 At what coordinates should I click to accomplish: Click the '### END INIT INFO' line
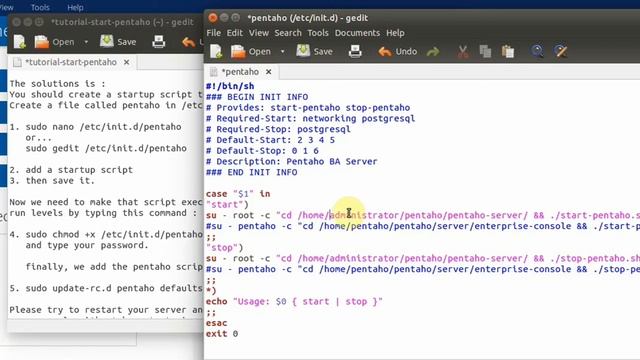tap(251, 172)
